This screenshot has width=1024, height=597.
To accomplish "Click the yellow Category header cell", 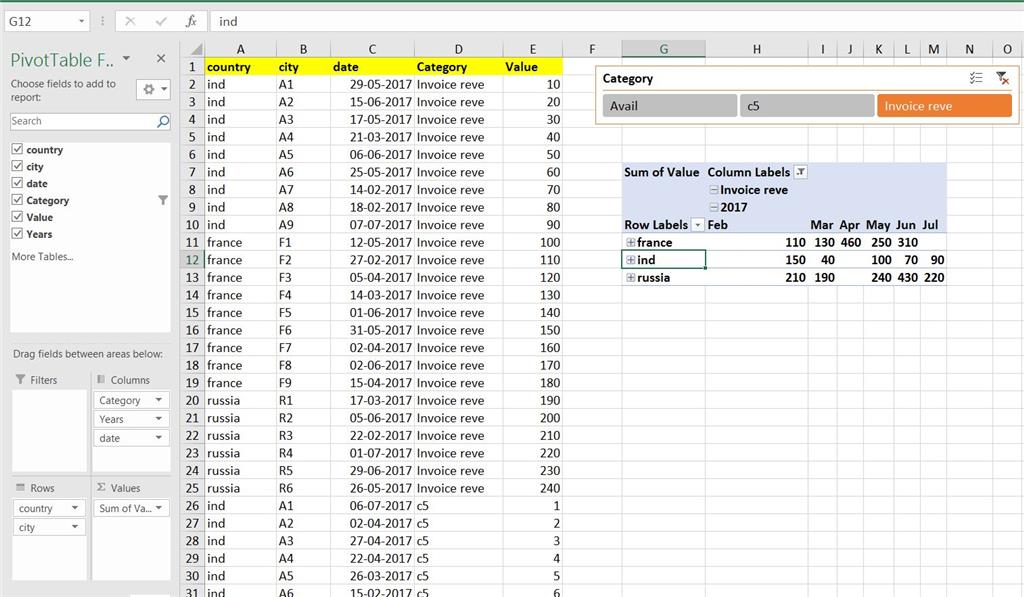I will tap(458, 67).
